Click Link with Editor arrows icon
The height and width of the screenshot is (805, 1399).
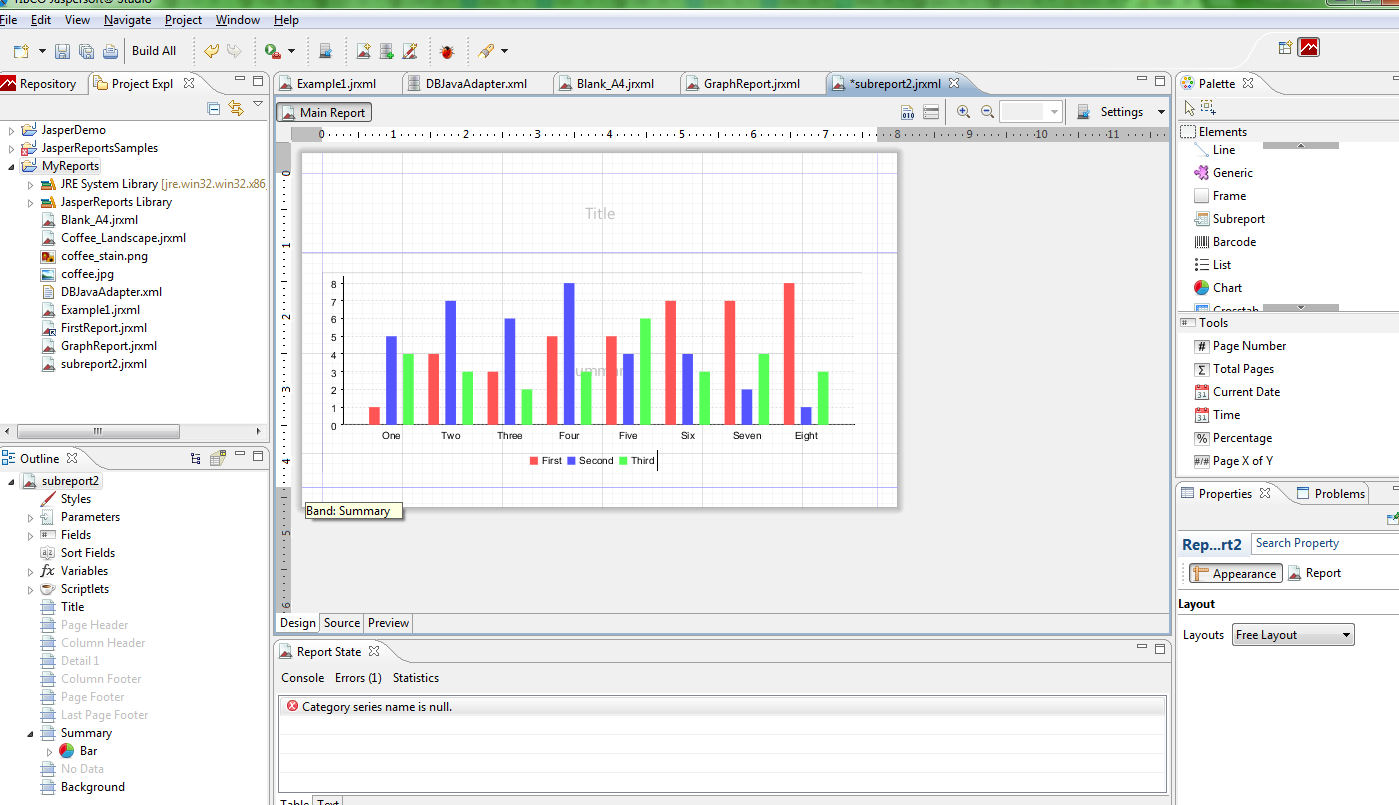tap(236, 108)
